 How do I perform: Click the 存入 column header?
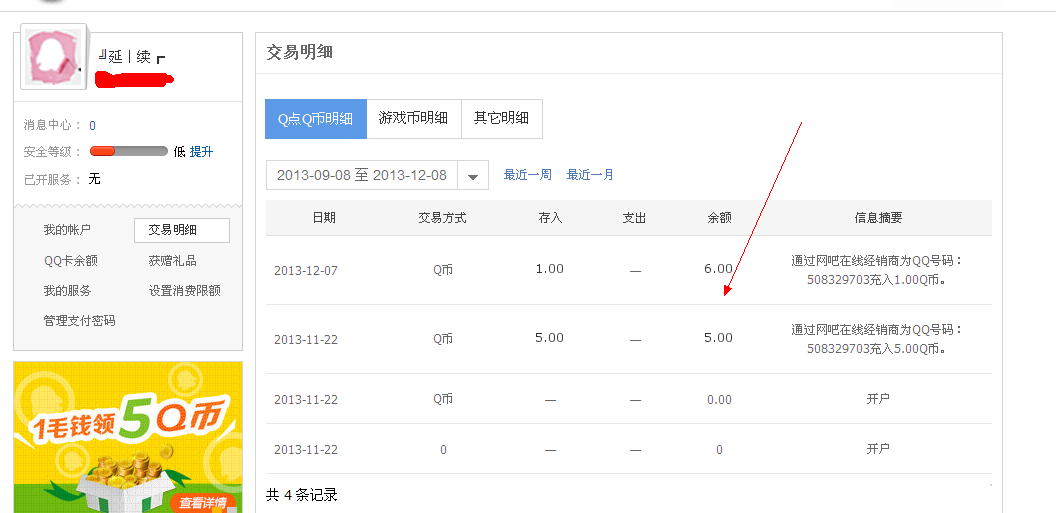[x=550, y=217]
